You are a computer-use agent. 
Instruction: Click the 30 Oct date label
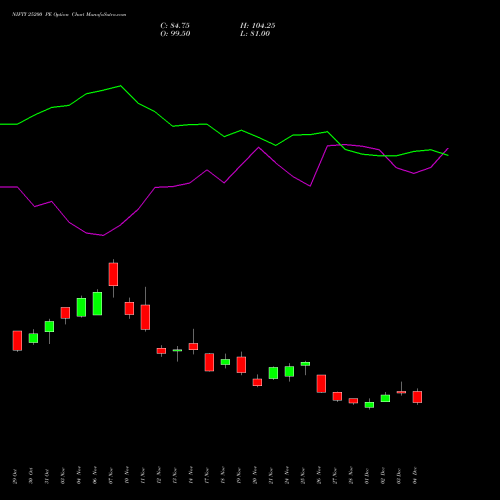click(31, 476)
